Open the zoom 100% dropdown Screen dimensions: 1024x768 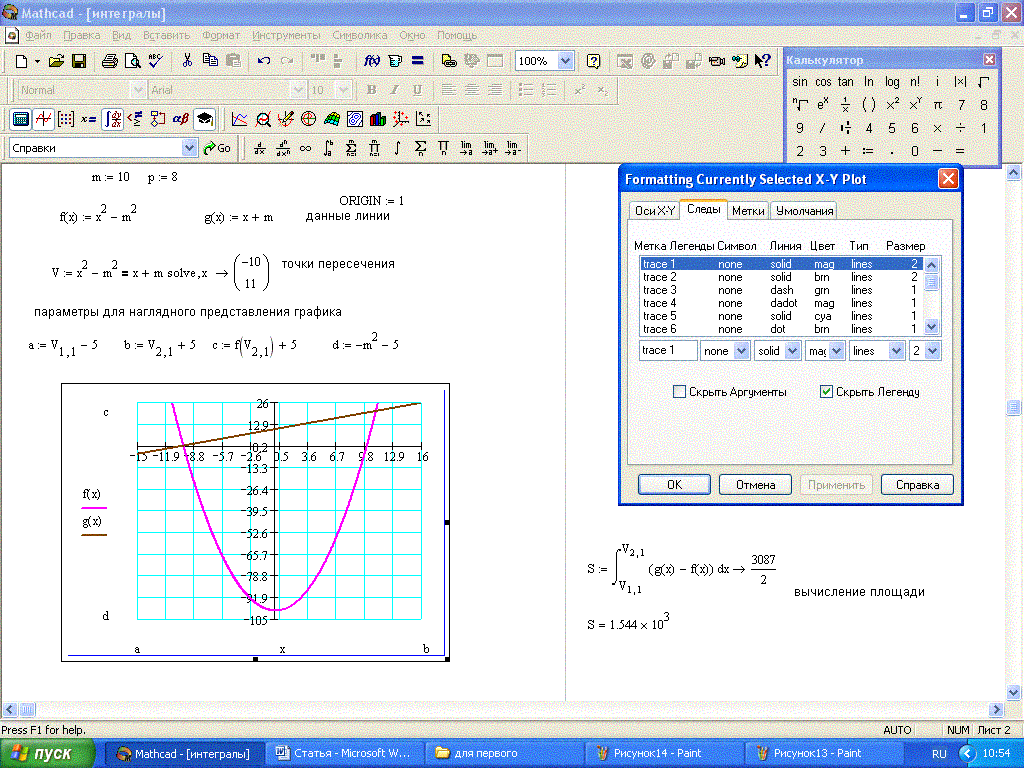pos(565,61)
